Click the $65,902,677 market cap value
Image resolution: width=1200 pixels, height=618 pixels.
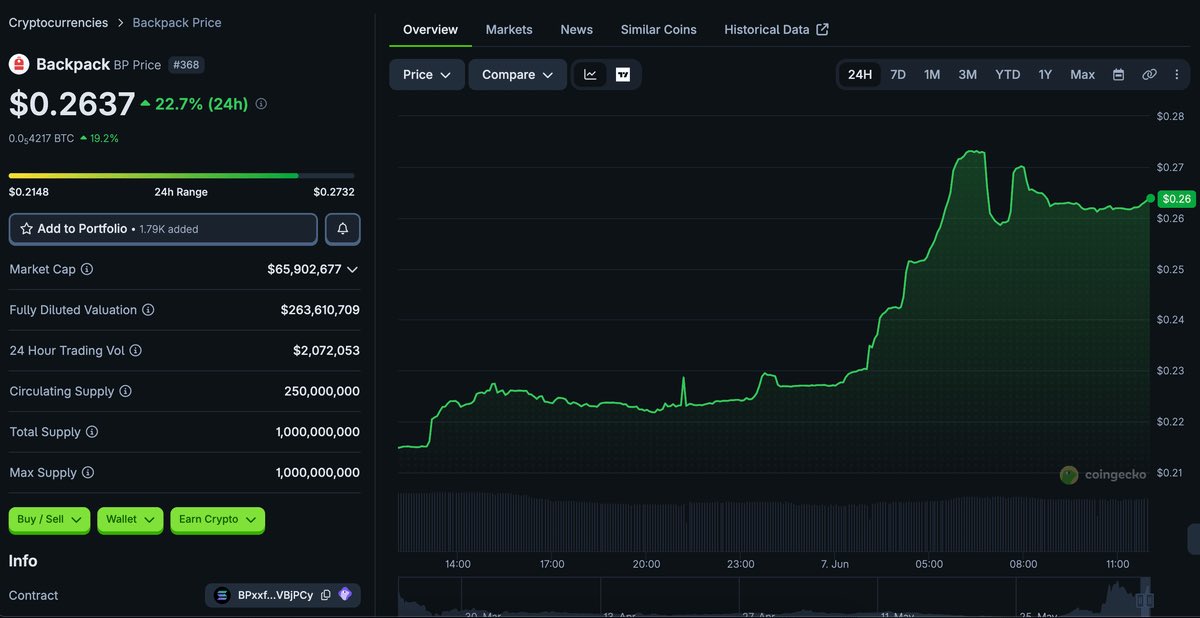click(x=304, y=269)
